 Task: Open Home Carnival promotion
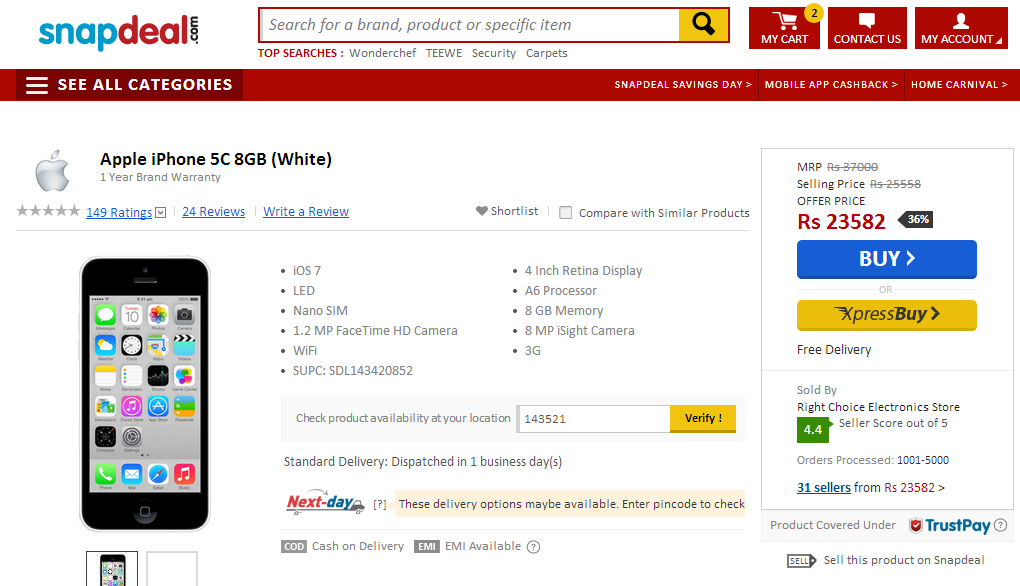(959, 85)
